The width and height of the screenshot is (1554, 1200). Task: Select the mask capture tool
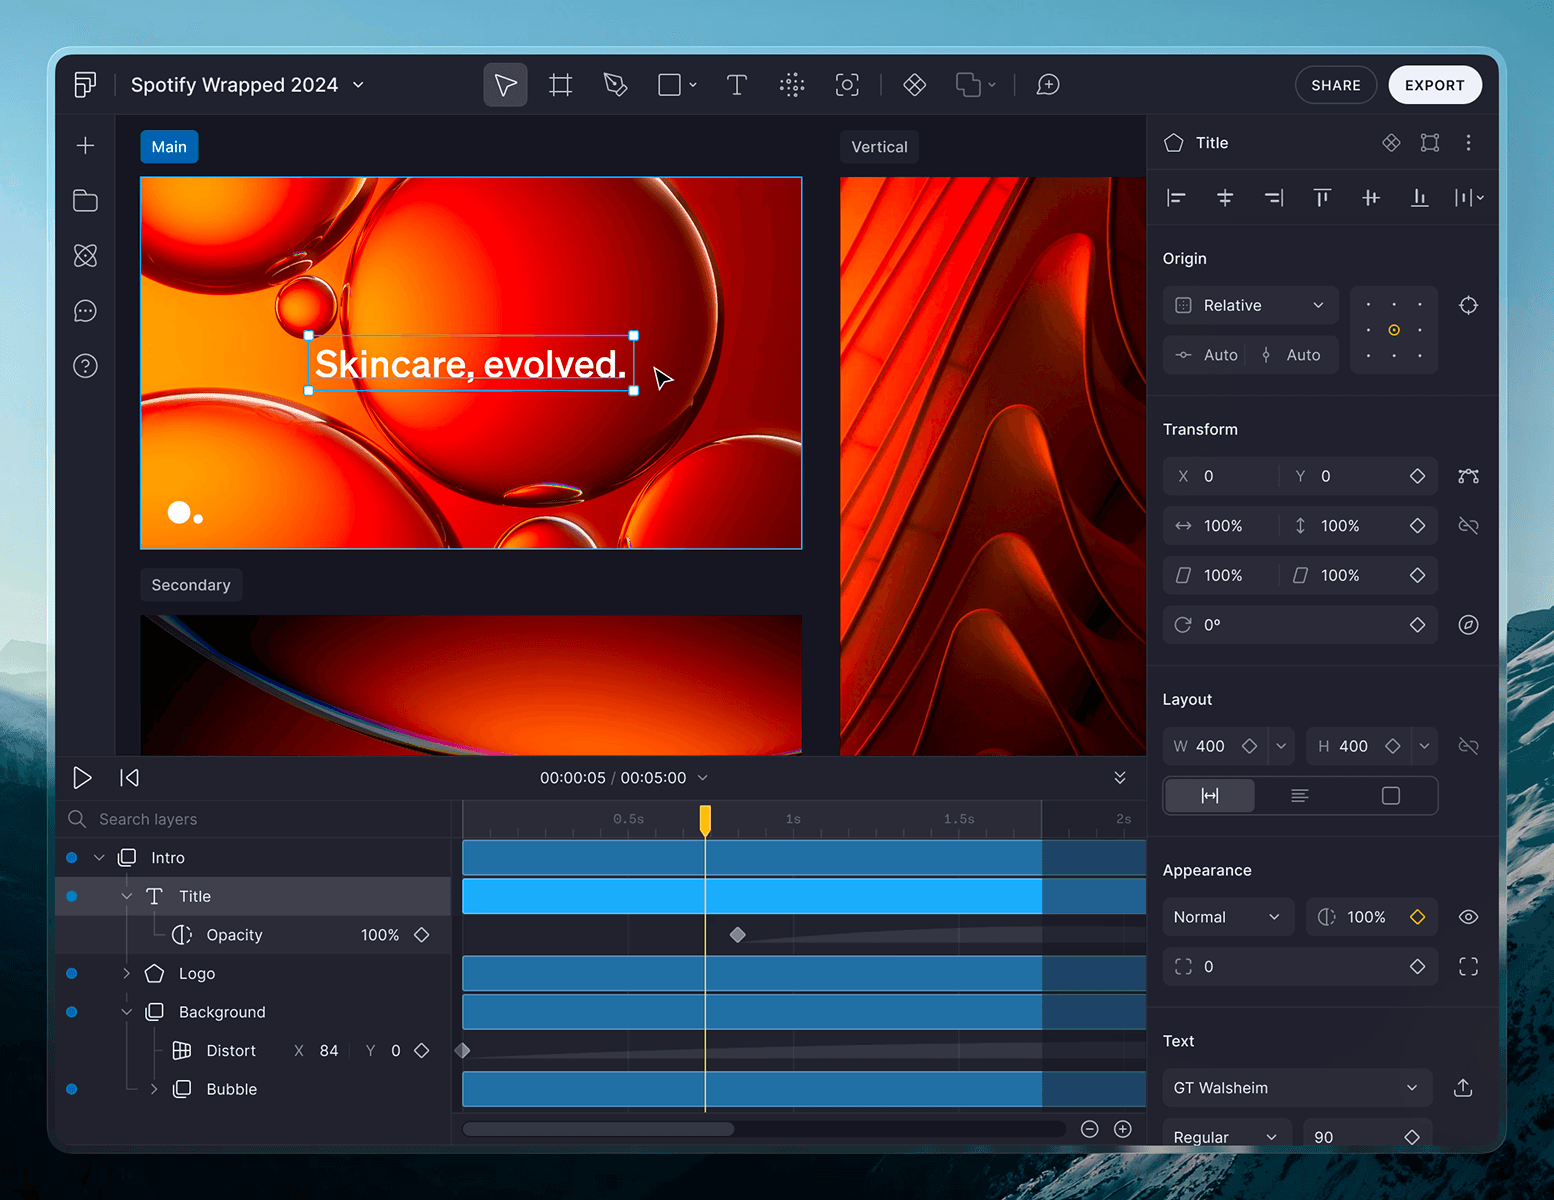pyautogui.click(x=847, y=85)
